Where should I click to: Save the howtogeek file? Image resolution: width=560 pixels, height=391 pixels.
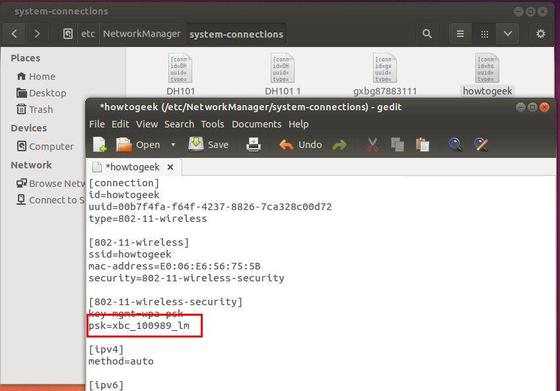[209, 145]
